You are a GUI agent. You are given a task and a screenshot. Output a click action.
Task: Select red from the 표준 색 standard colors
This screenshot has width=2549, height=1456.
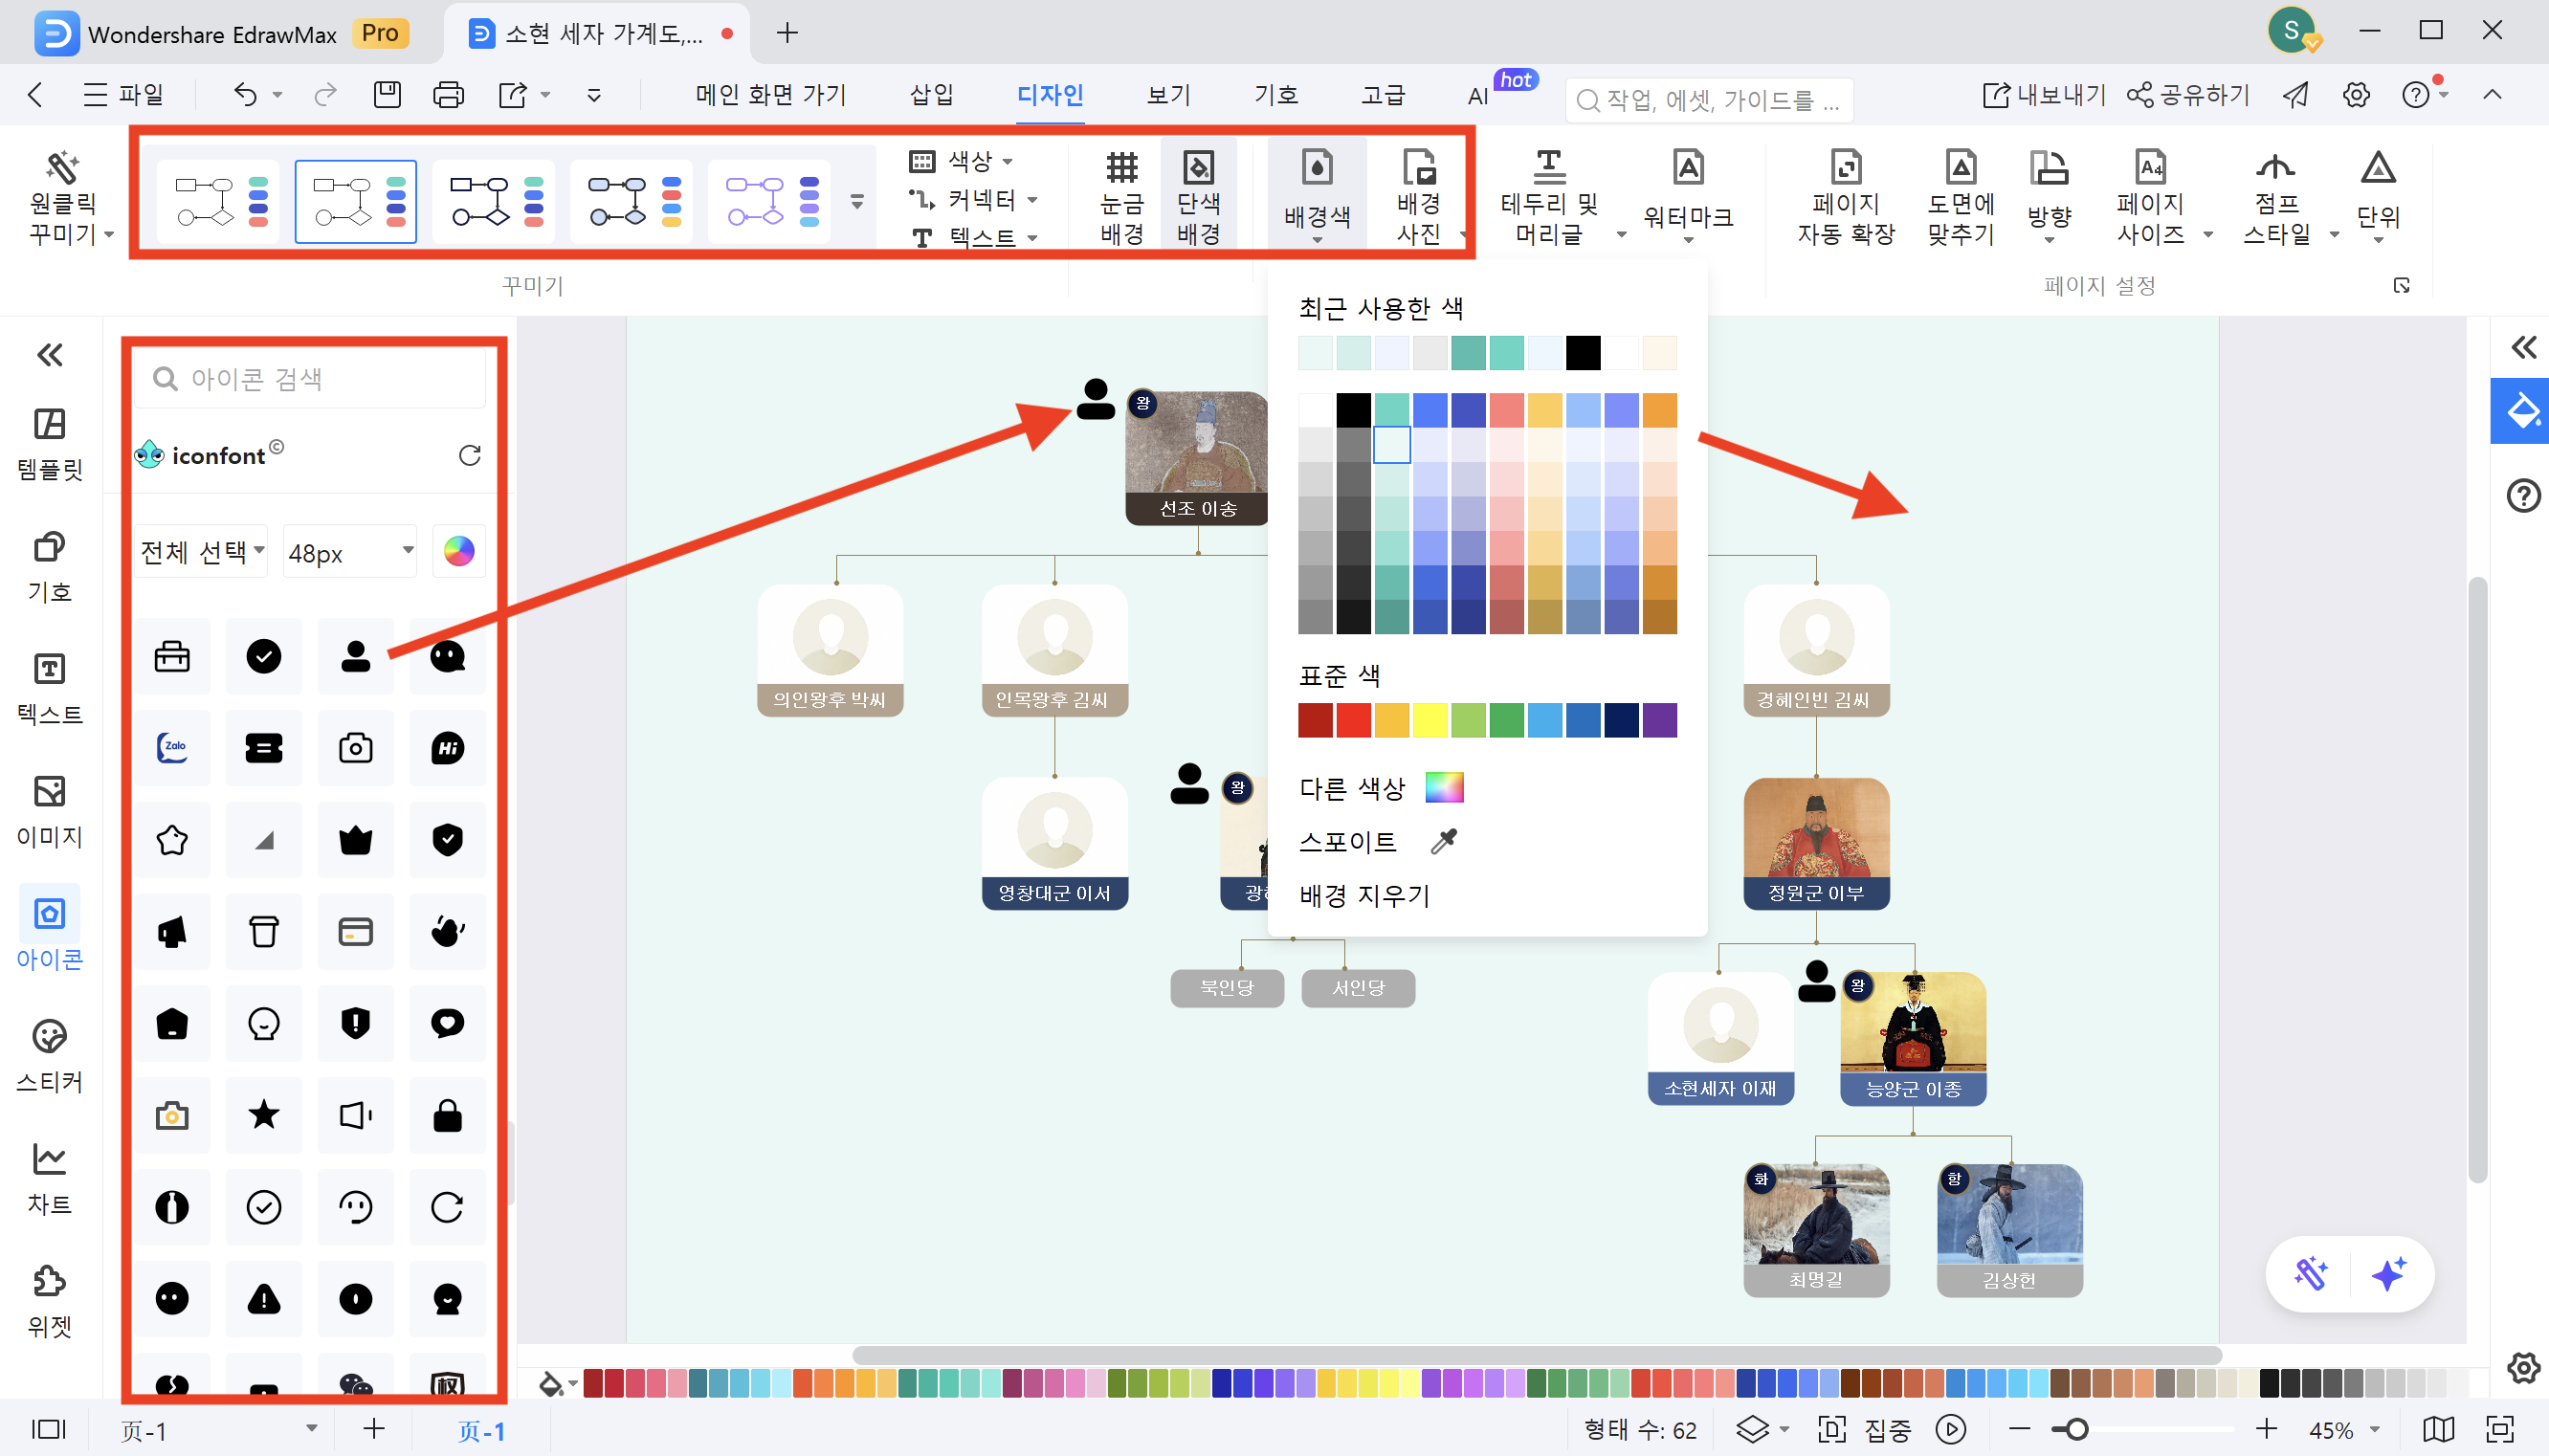[1353, 720]
